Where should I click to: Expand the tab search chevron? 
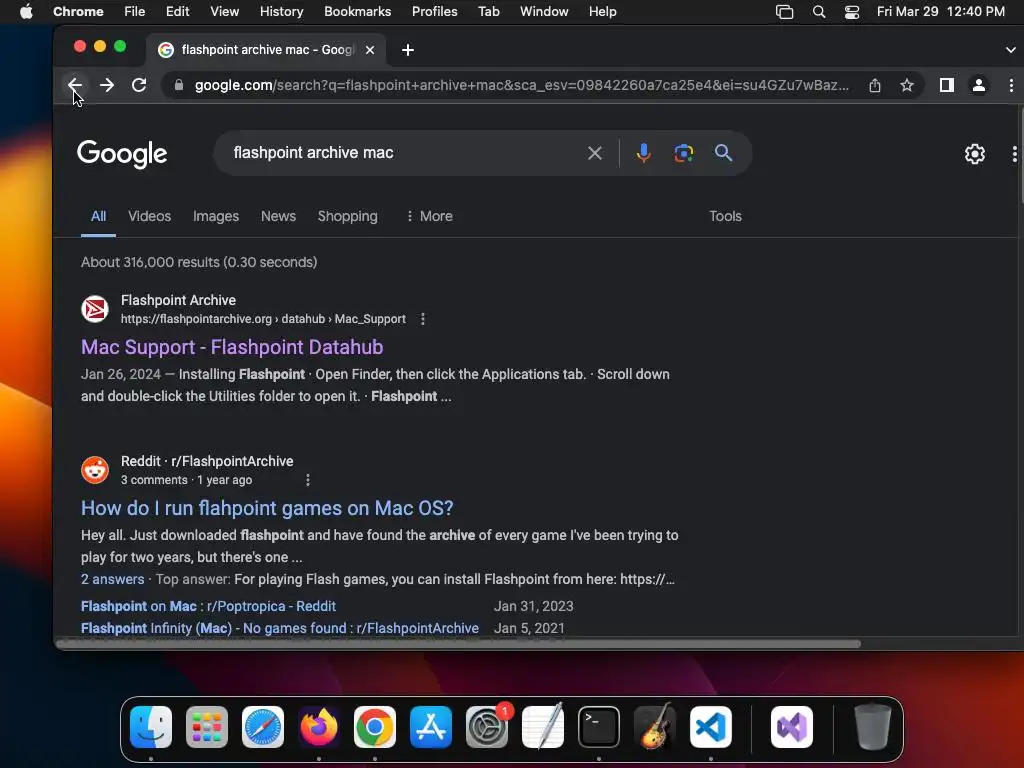[1010, 50]
